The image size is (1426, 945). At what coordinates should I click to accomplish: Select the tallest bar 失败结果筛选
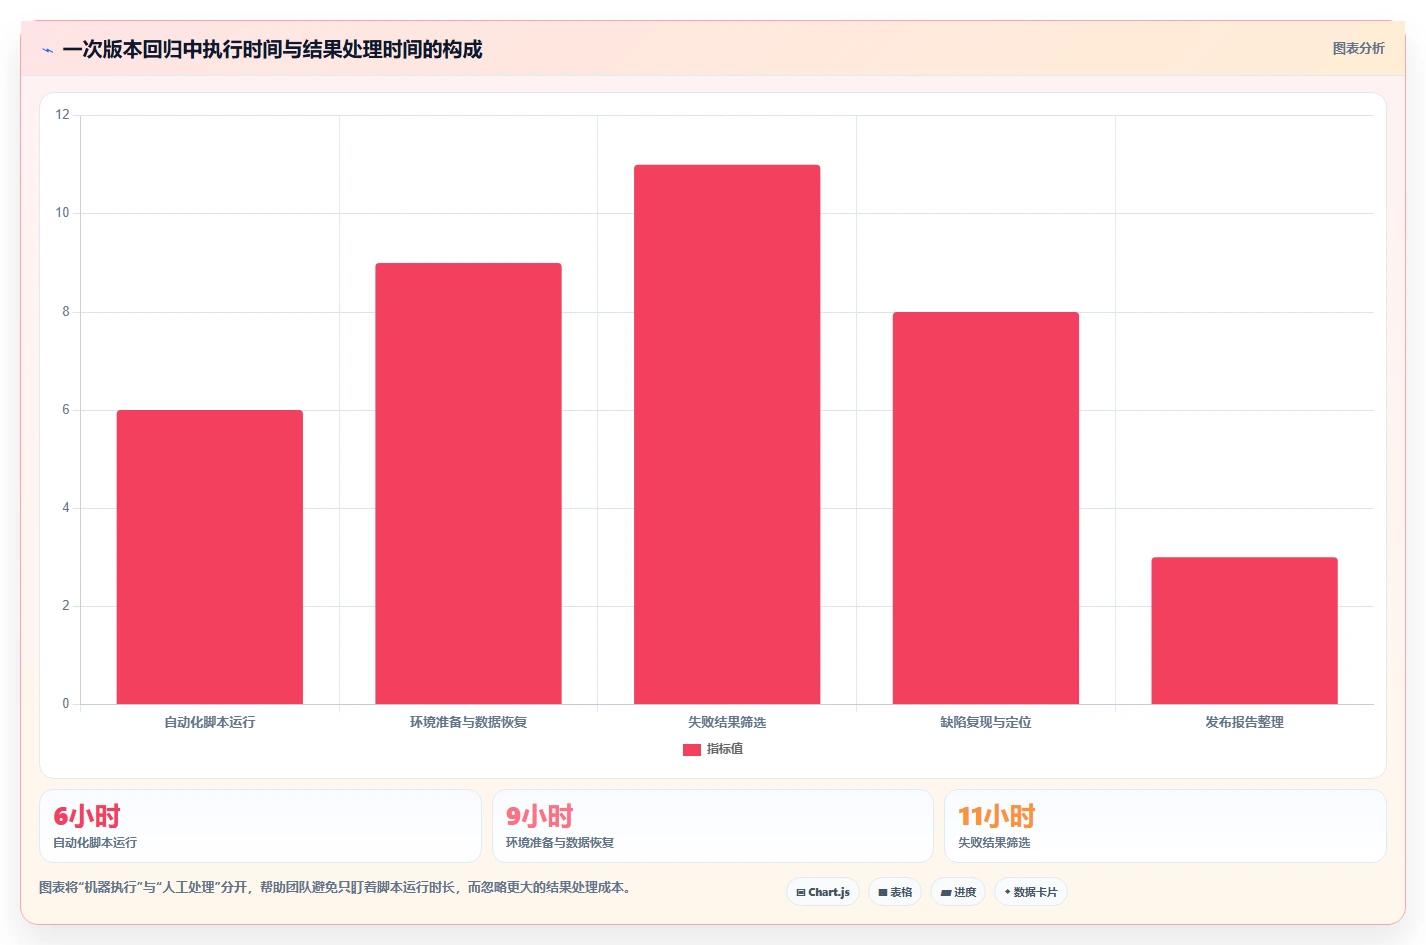727,434
